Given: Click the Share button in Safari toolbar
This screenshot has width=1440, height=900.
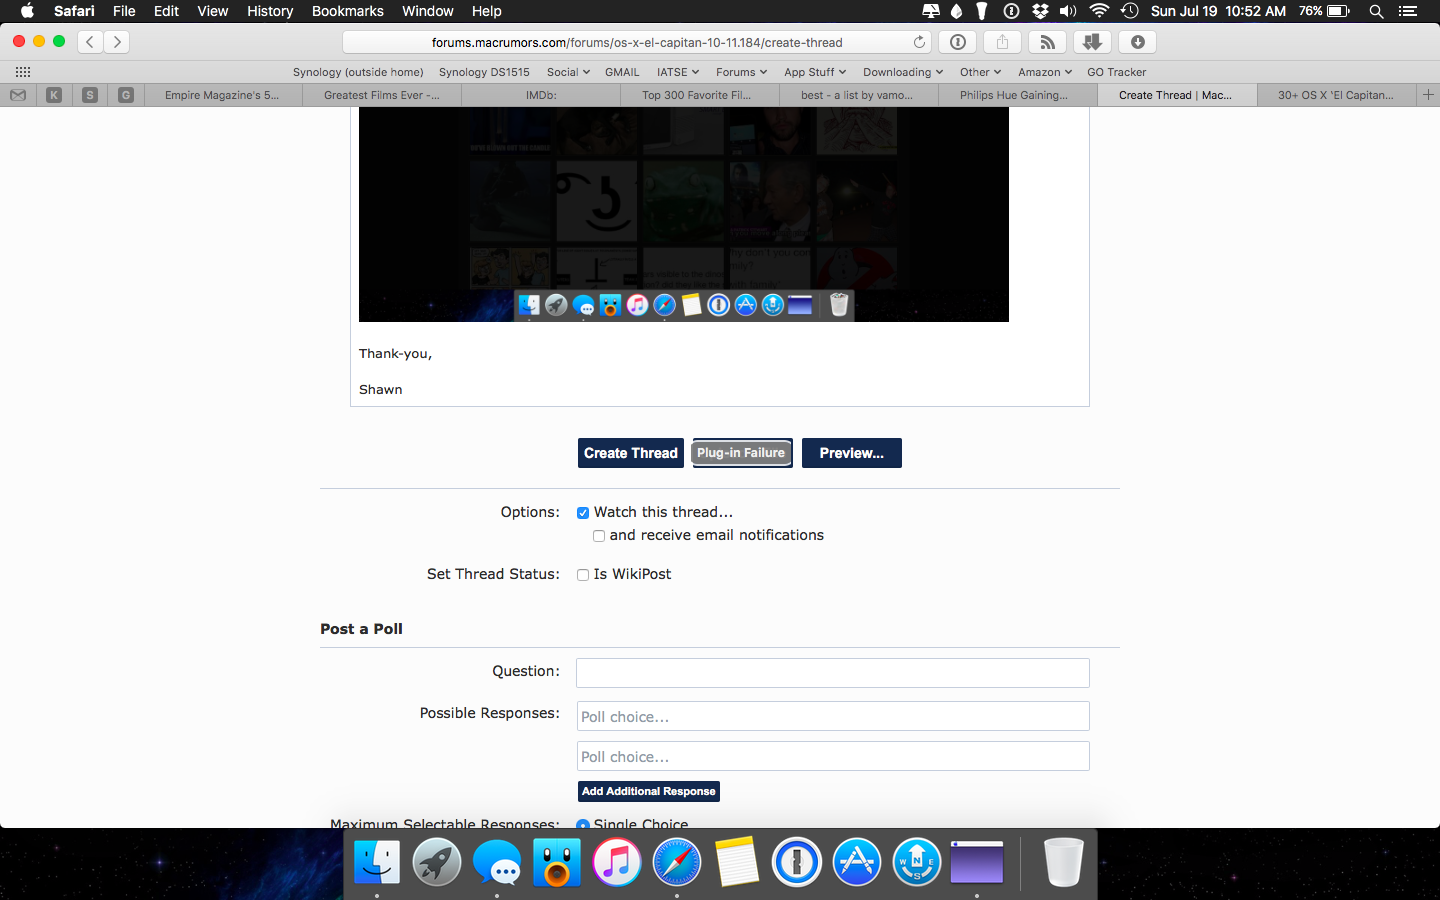Looking at the screenshot, I should [x=1002, y=42].
